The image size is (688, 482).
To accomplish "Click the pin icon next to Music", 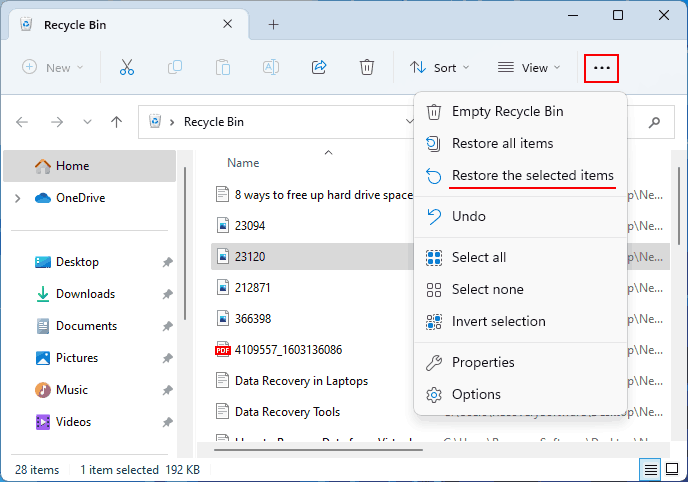I will [x=167, y=390].
